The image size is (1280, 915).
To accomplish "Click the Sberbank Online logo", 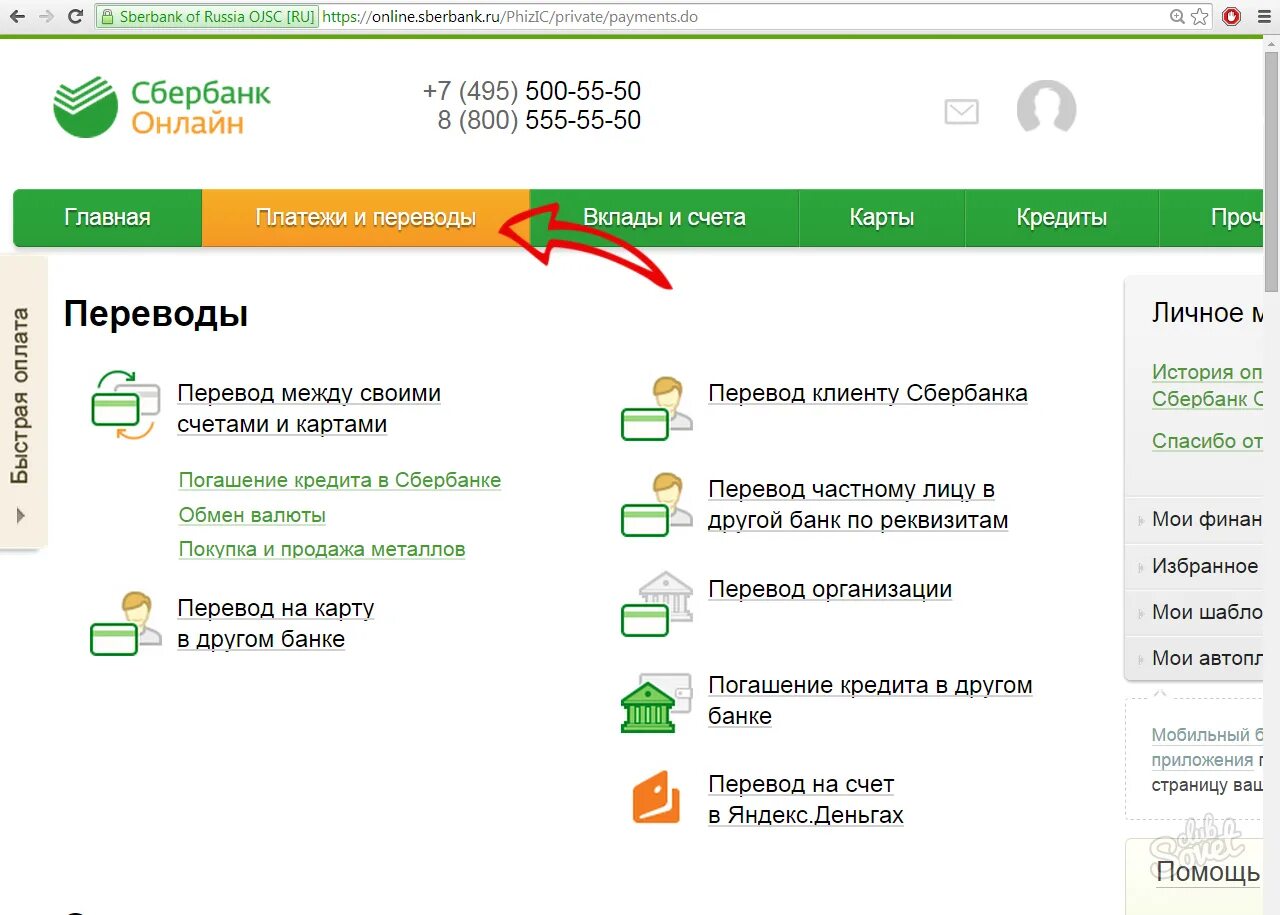I will [x=162, y=107].
